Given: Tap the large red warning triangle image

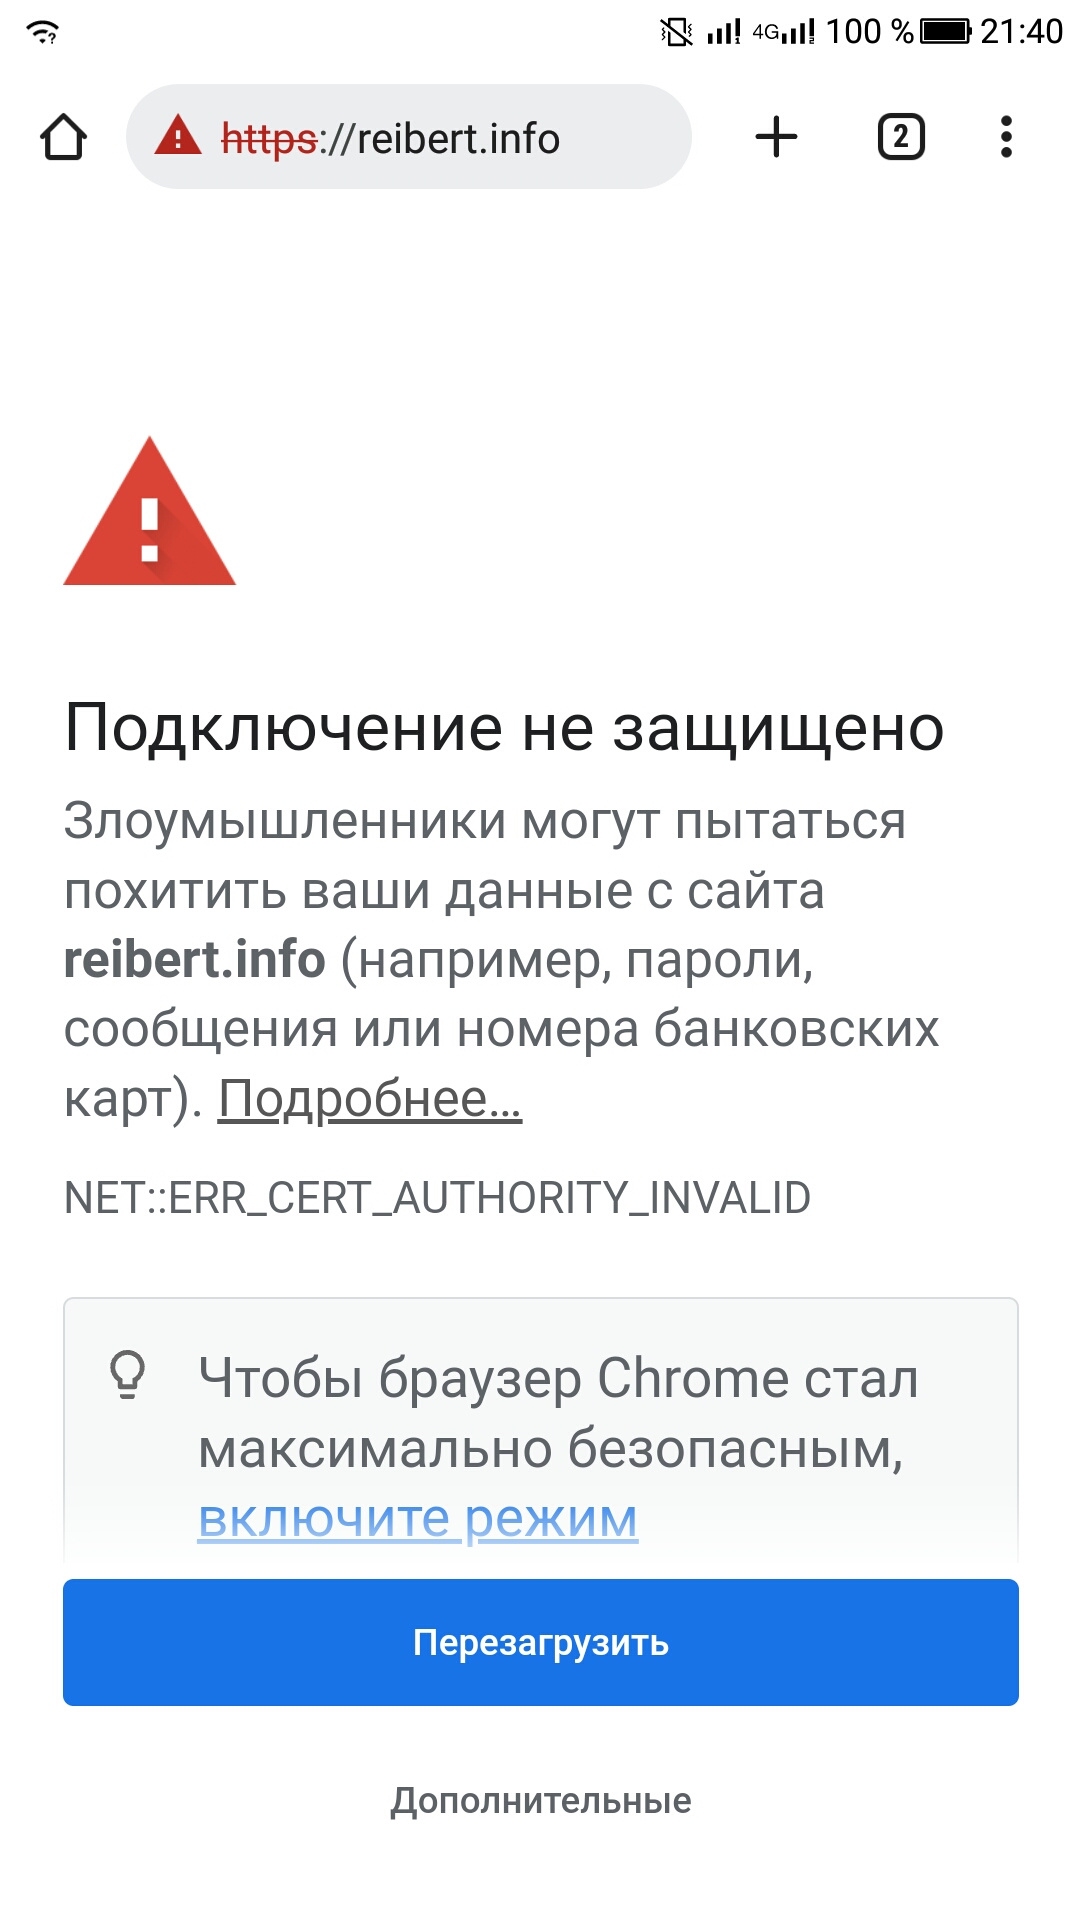Looking at the screenshot, I should click(x=149, y=511).
